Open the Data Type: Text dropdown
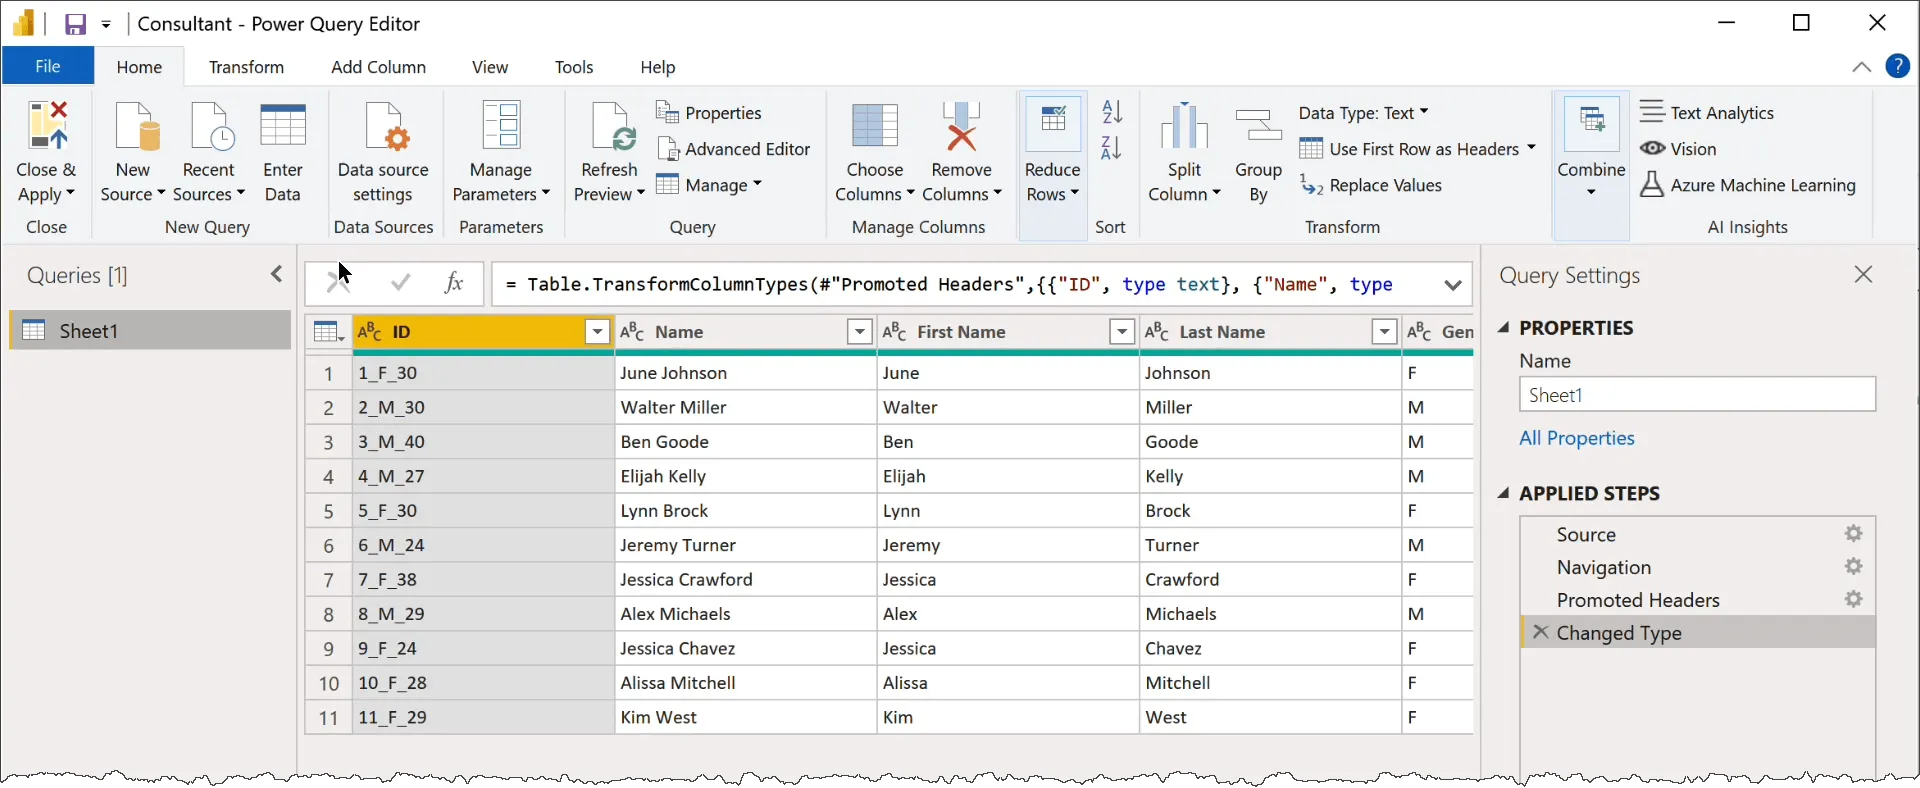 (1363, 113)
